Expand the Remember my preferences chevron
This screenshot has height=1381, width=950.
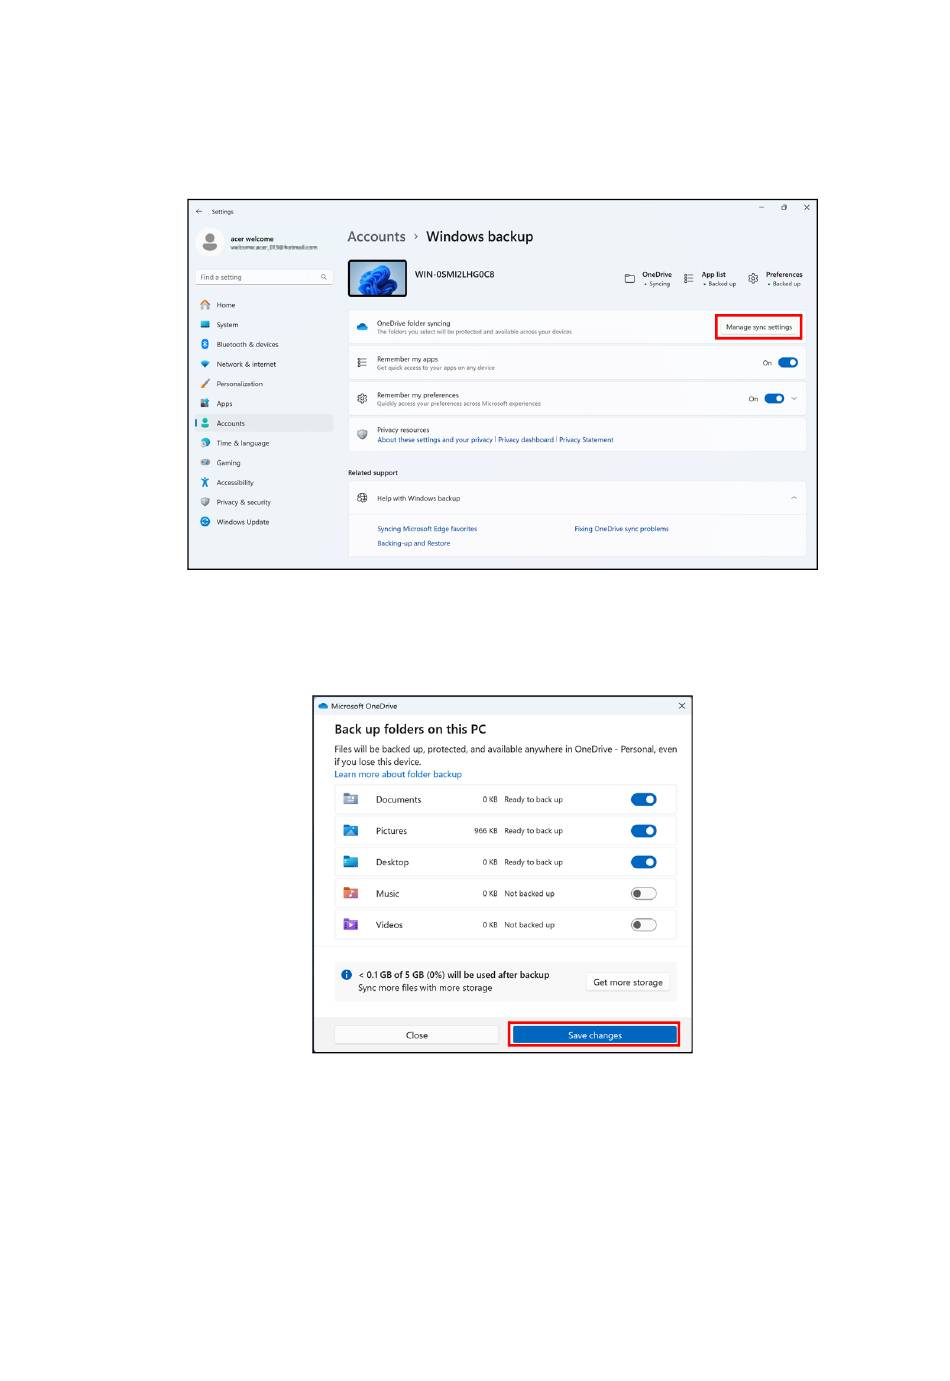794,398
